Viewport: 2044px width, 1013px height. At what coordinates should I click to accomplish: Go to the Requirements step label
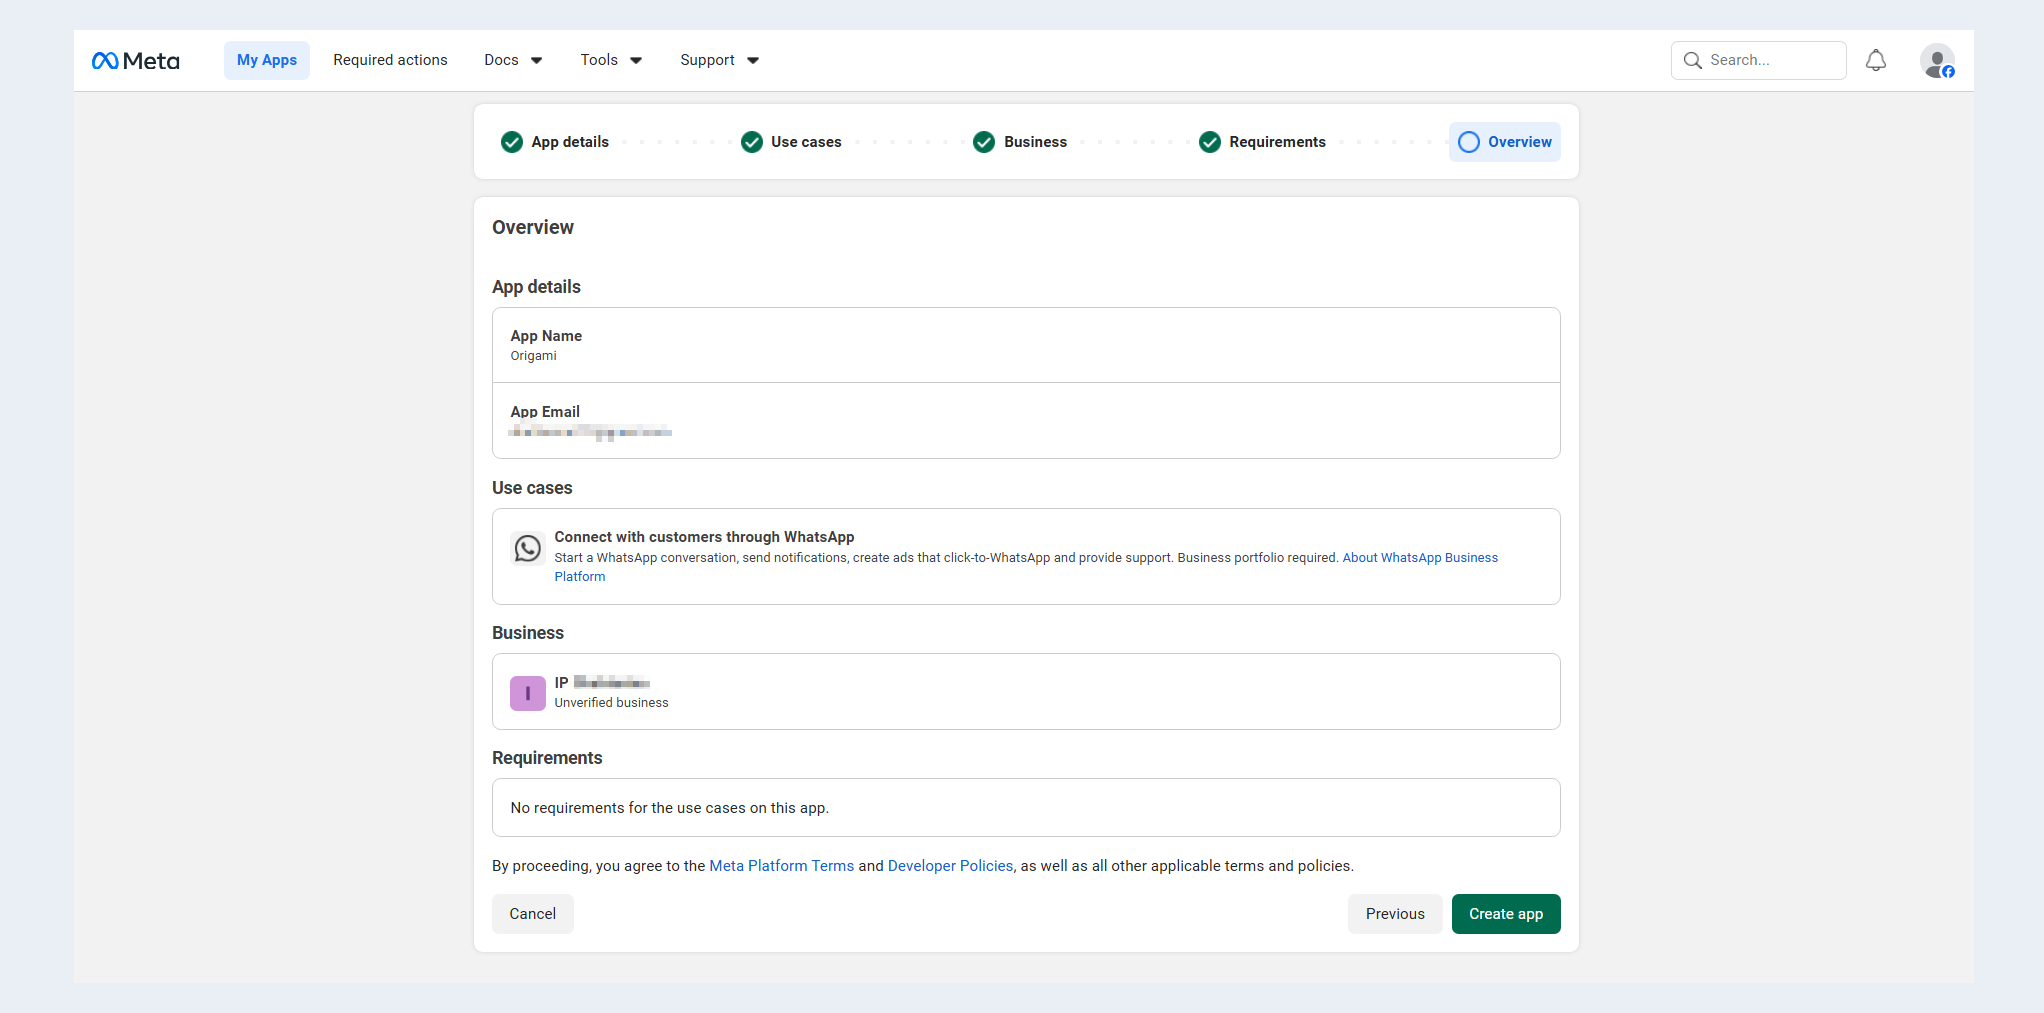tap(1277, 142)
